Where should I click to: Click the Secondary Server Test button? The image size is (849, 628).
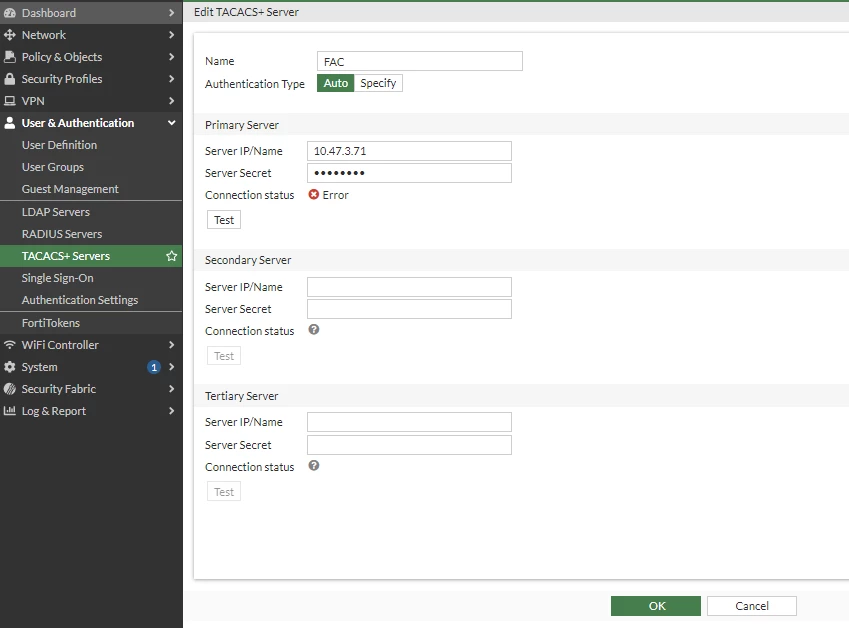click(224, 356)
